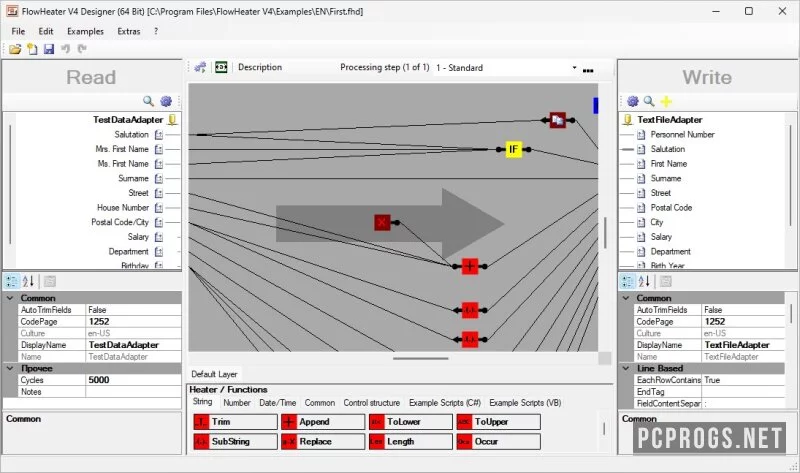Viewport: 800px width, 473px height.
Task: Click designer toolbar icon left of Description
Action: point(201,67)
